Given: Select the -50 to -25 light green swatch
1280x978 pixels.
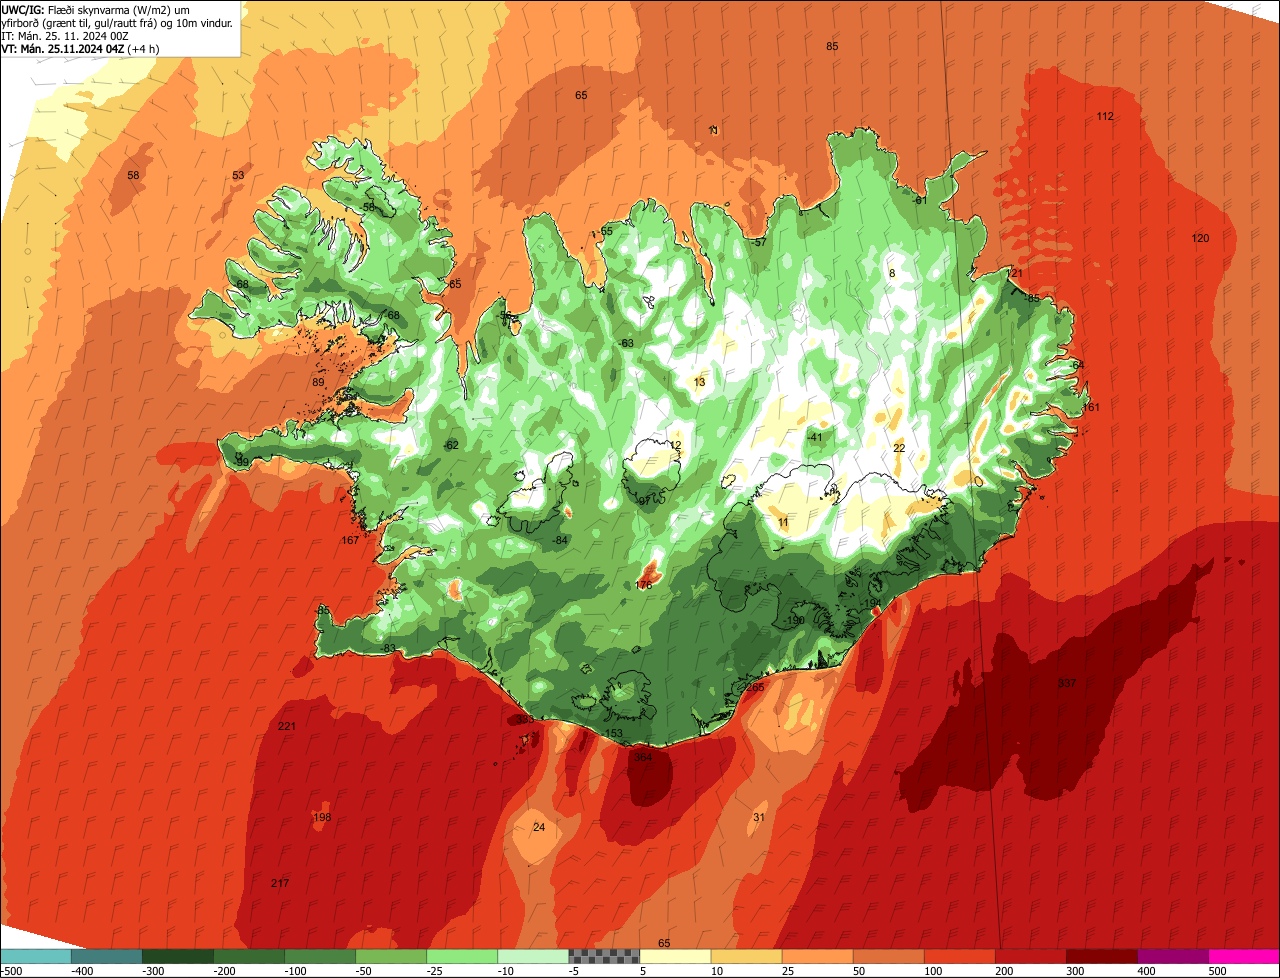Looking at the screenshot, I should tap(390, 956).
